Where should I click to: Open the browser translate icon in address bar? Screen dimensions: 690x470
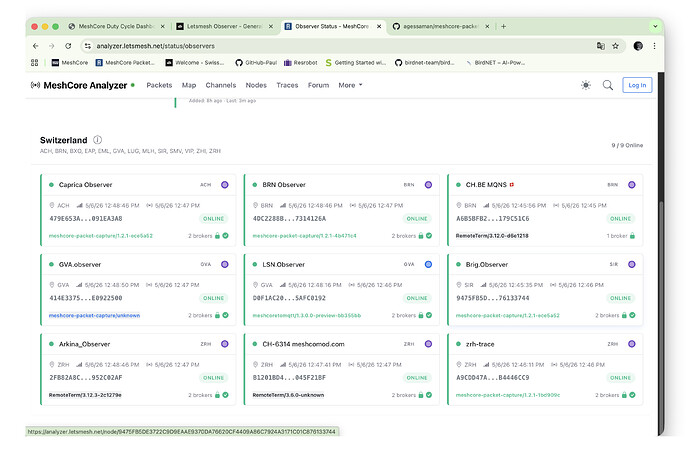coord(601,46)
